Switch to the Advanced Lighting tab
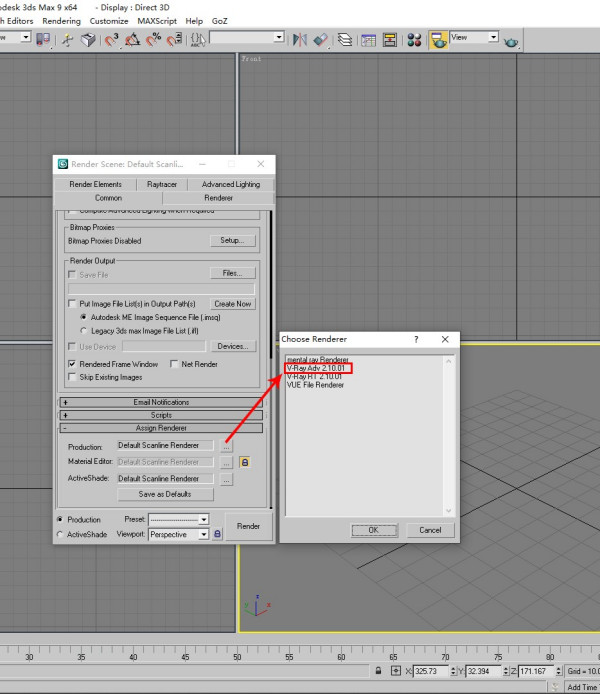This screenshot has width=600, height=694. coord(231,184)
